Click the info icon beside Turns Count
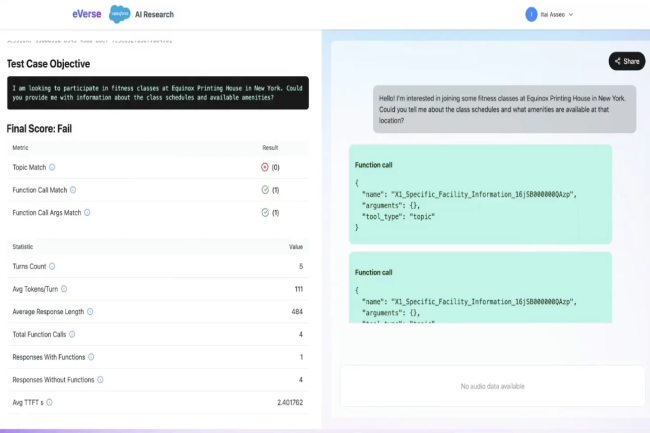650x433 pixels. (52, 266)
